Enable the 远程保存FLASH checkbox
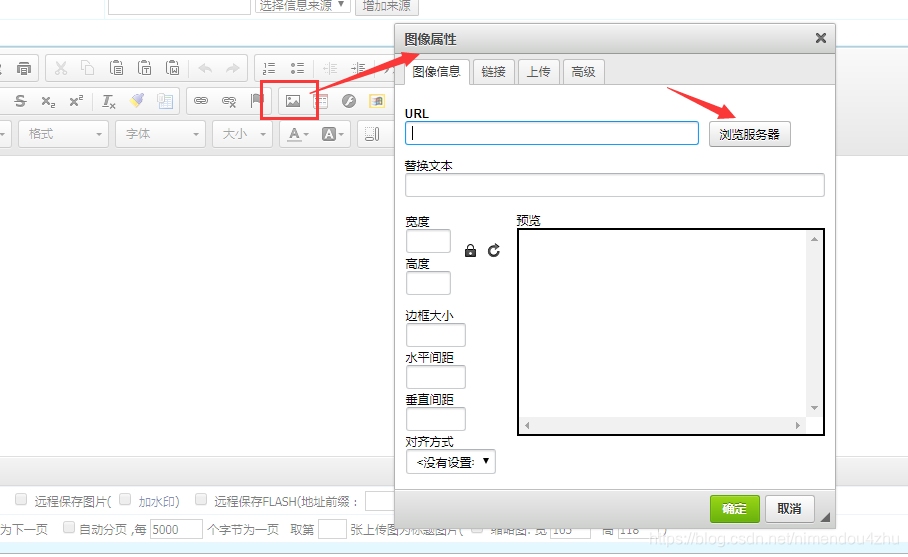 point(201,499)
